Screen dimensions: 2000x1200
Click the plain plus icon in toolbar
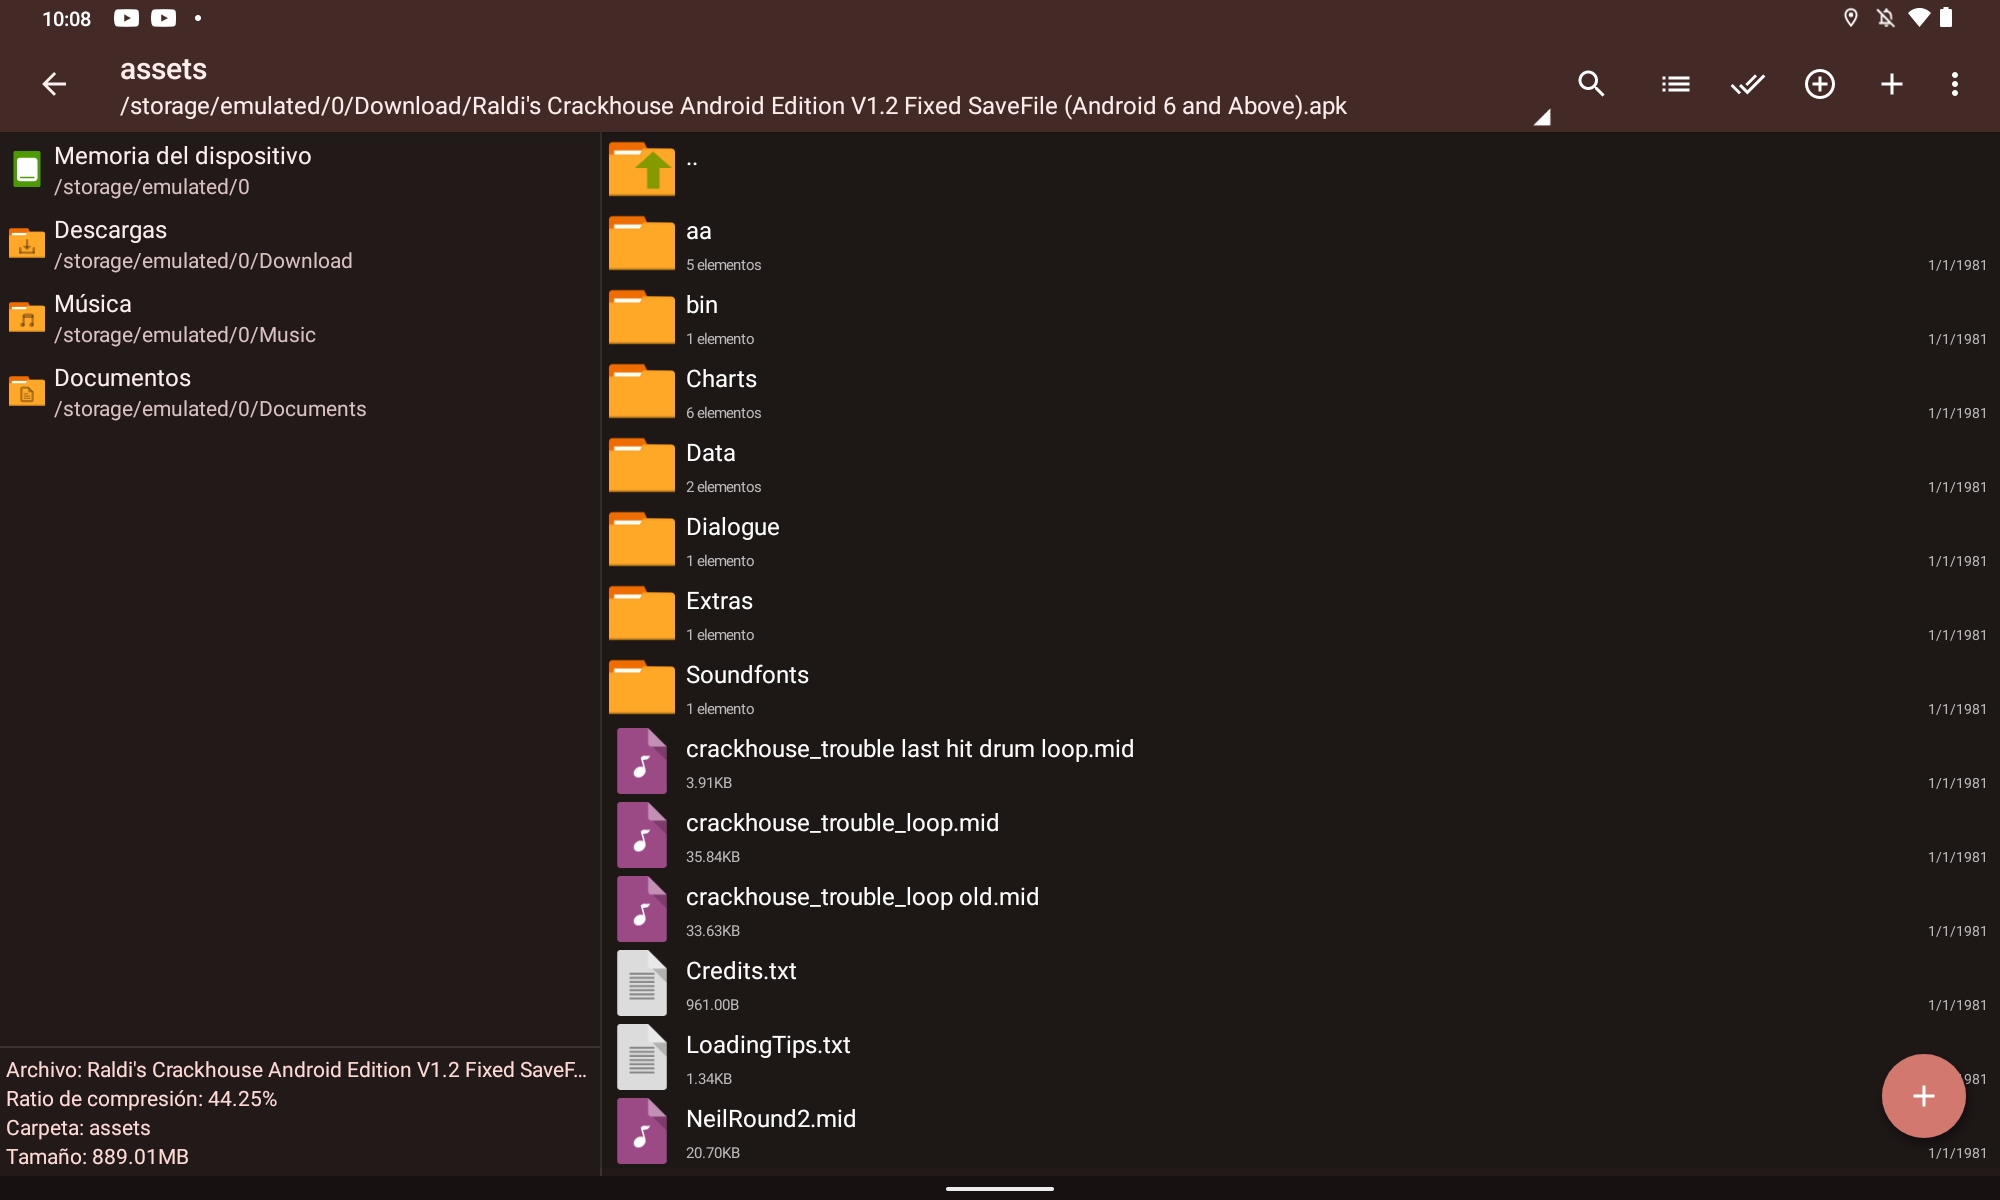(x=1891, y=84)
